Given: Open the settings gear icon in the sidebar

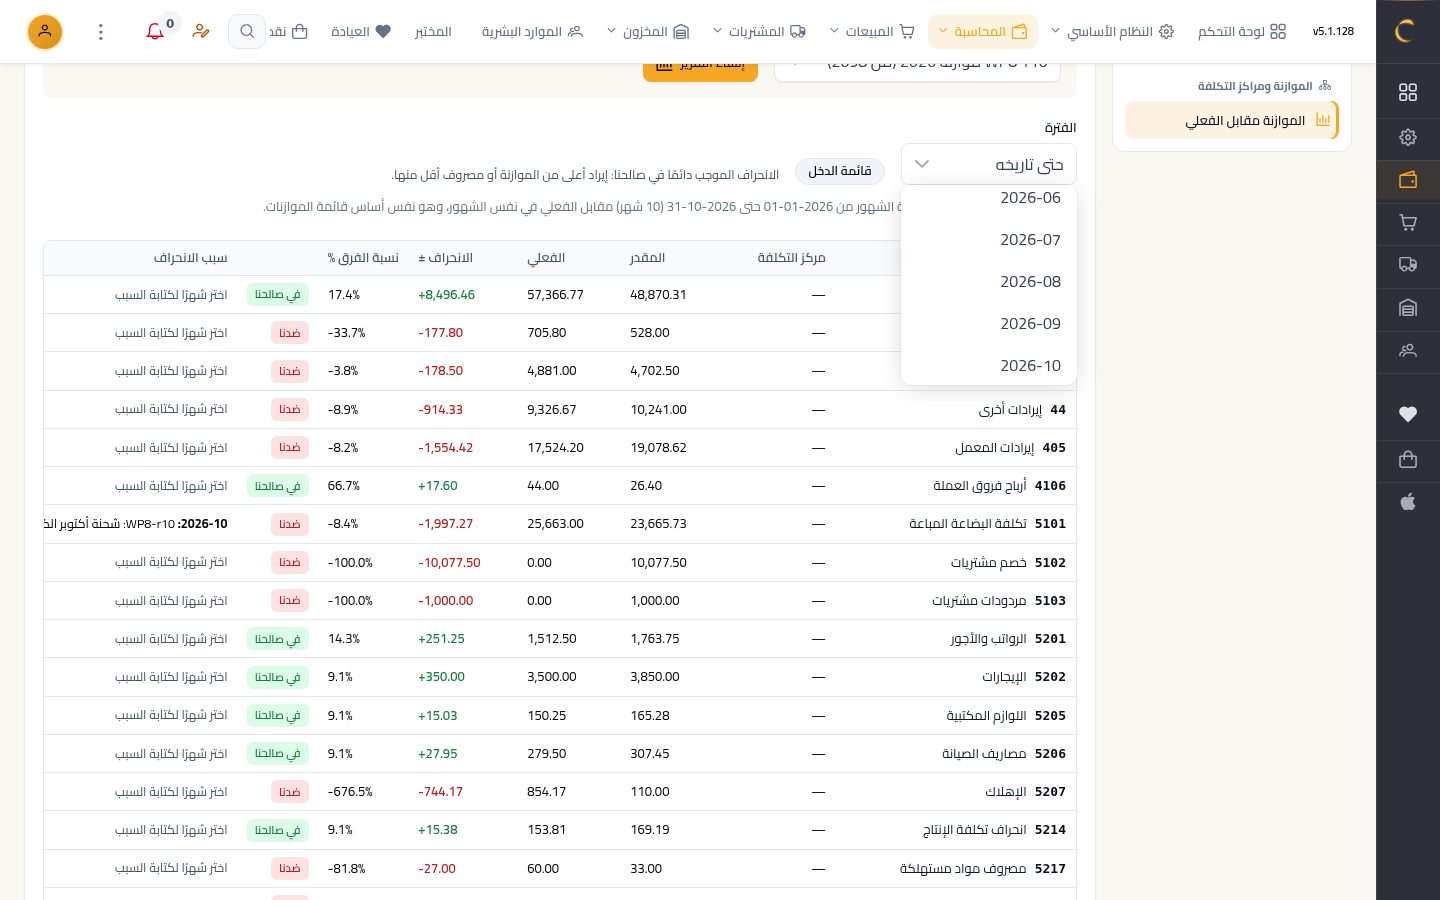Looking at the screenshot, I should (x=1408, y=137).
